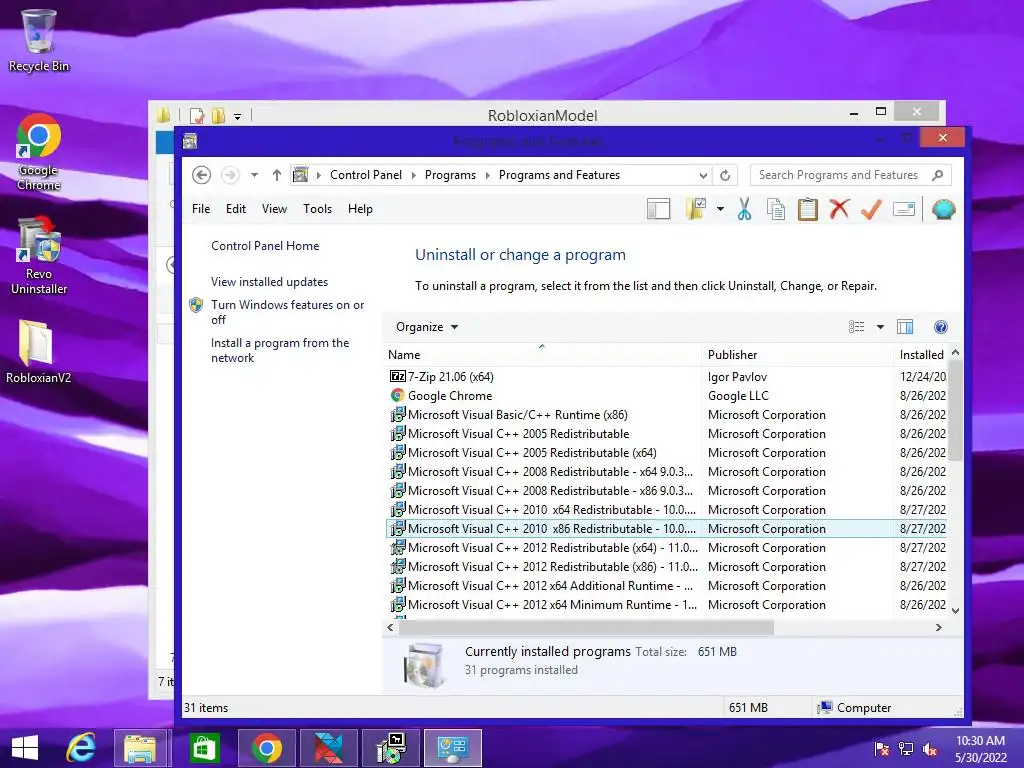Open the Windows Start button

[25, 747]
